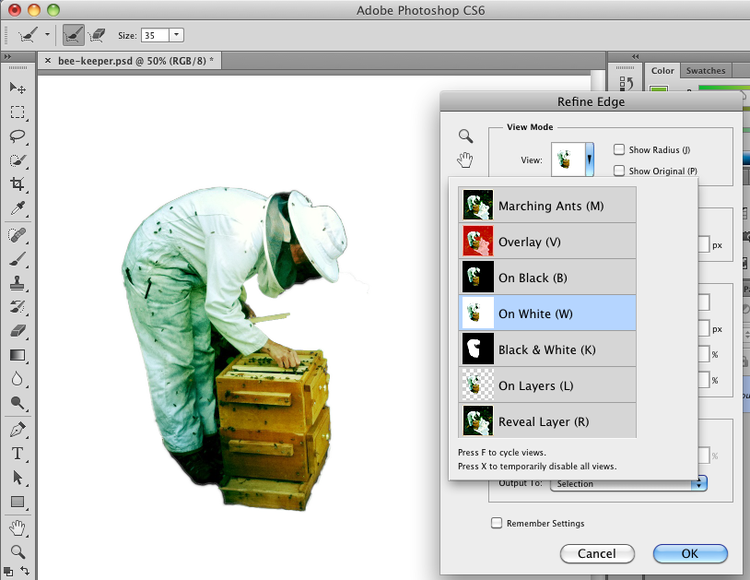Select the Type tool
The height and width of the screenshot is (580, 750).
click(x=18, y=453)
